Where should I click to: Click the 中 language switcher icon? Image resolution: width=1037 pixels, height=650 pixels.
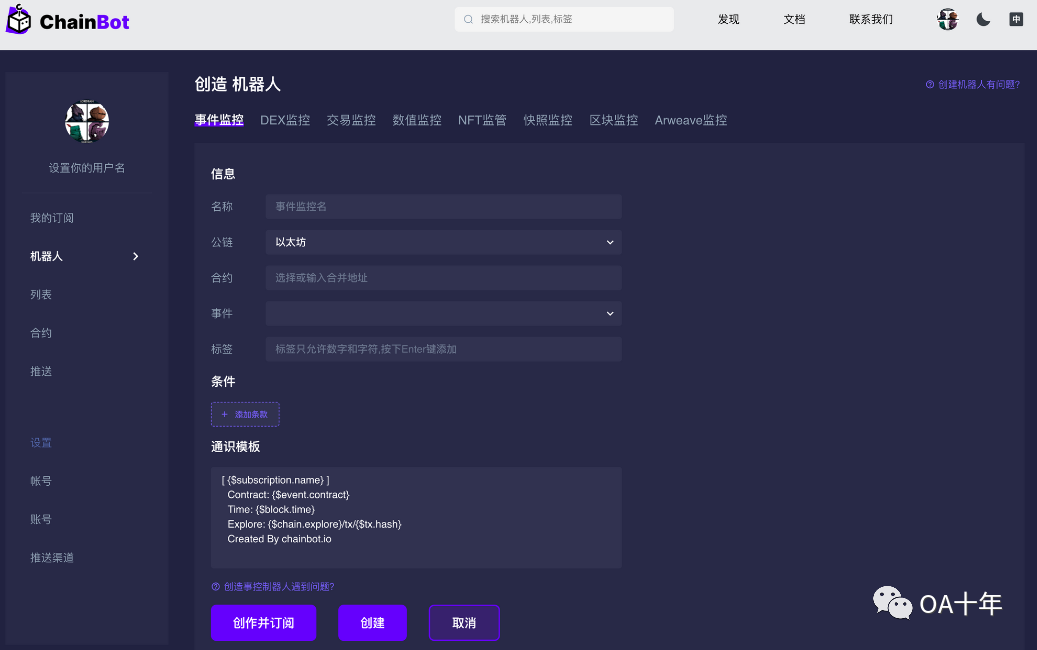[1016, 19]
